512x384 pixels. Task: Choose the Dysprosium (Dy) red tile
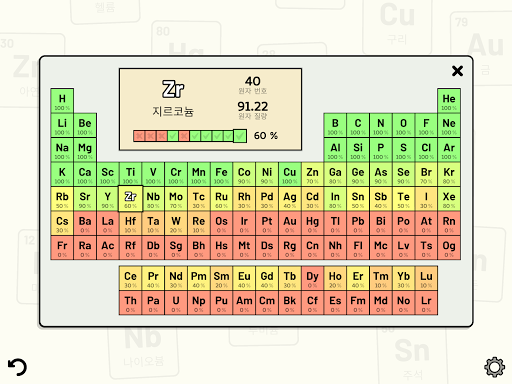[312, 278]
